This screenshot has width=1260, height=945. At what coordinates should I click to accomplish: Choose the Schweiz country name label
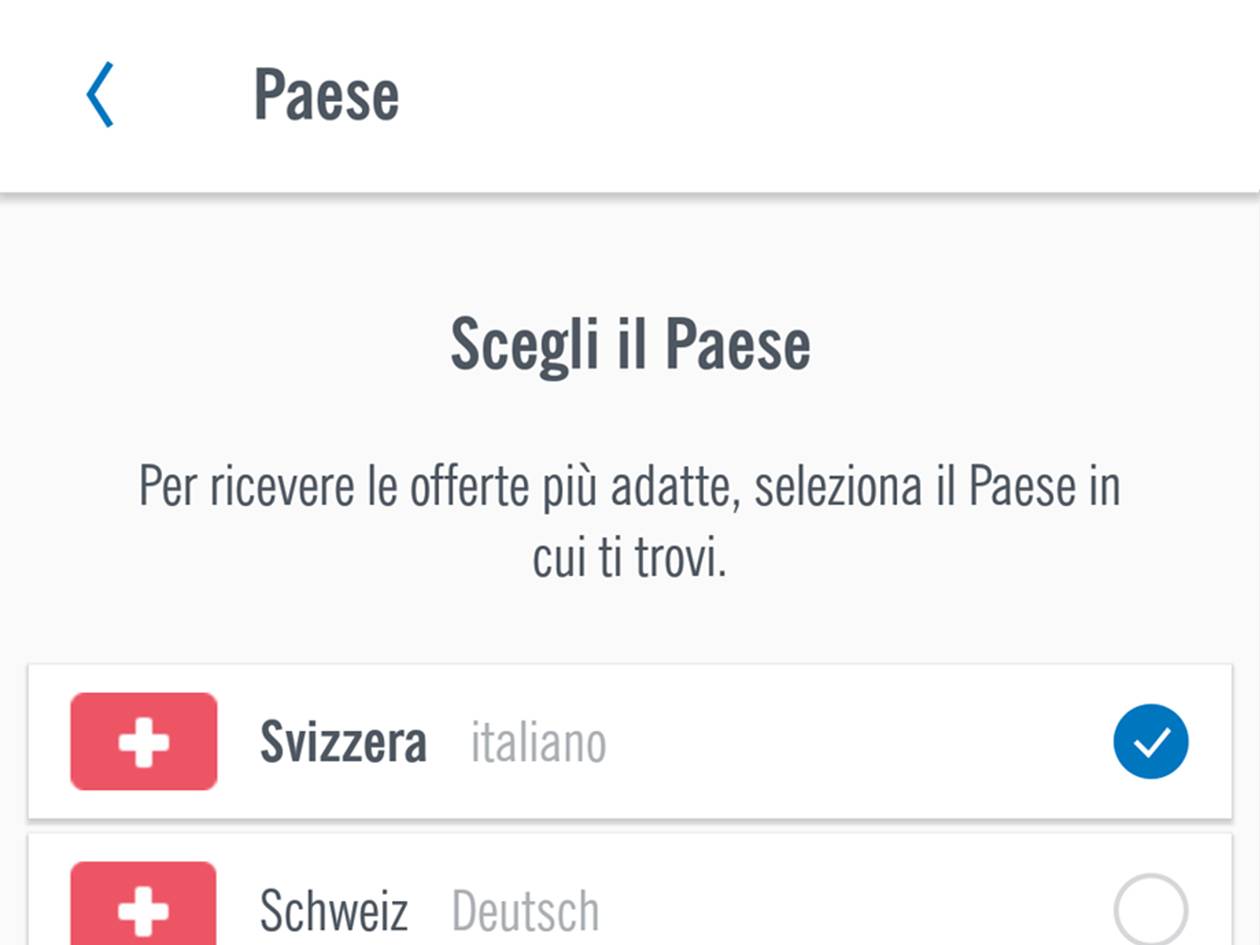tap(334, 910)
